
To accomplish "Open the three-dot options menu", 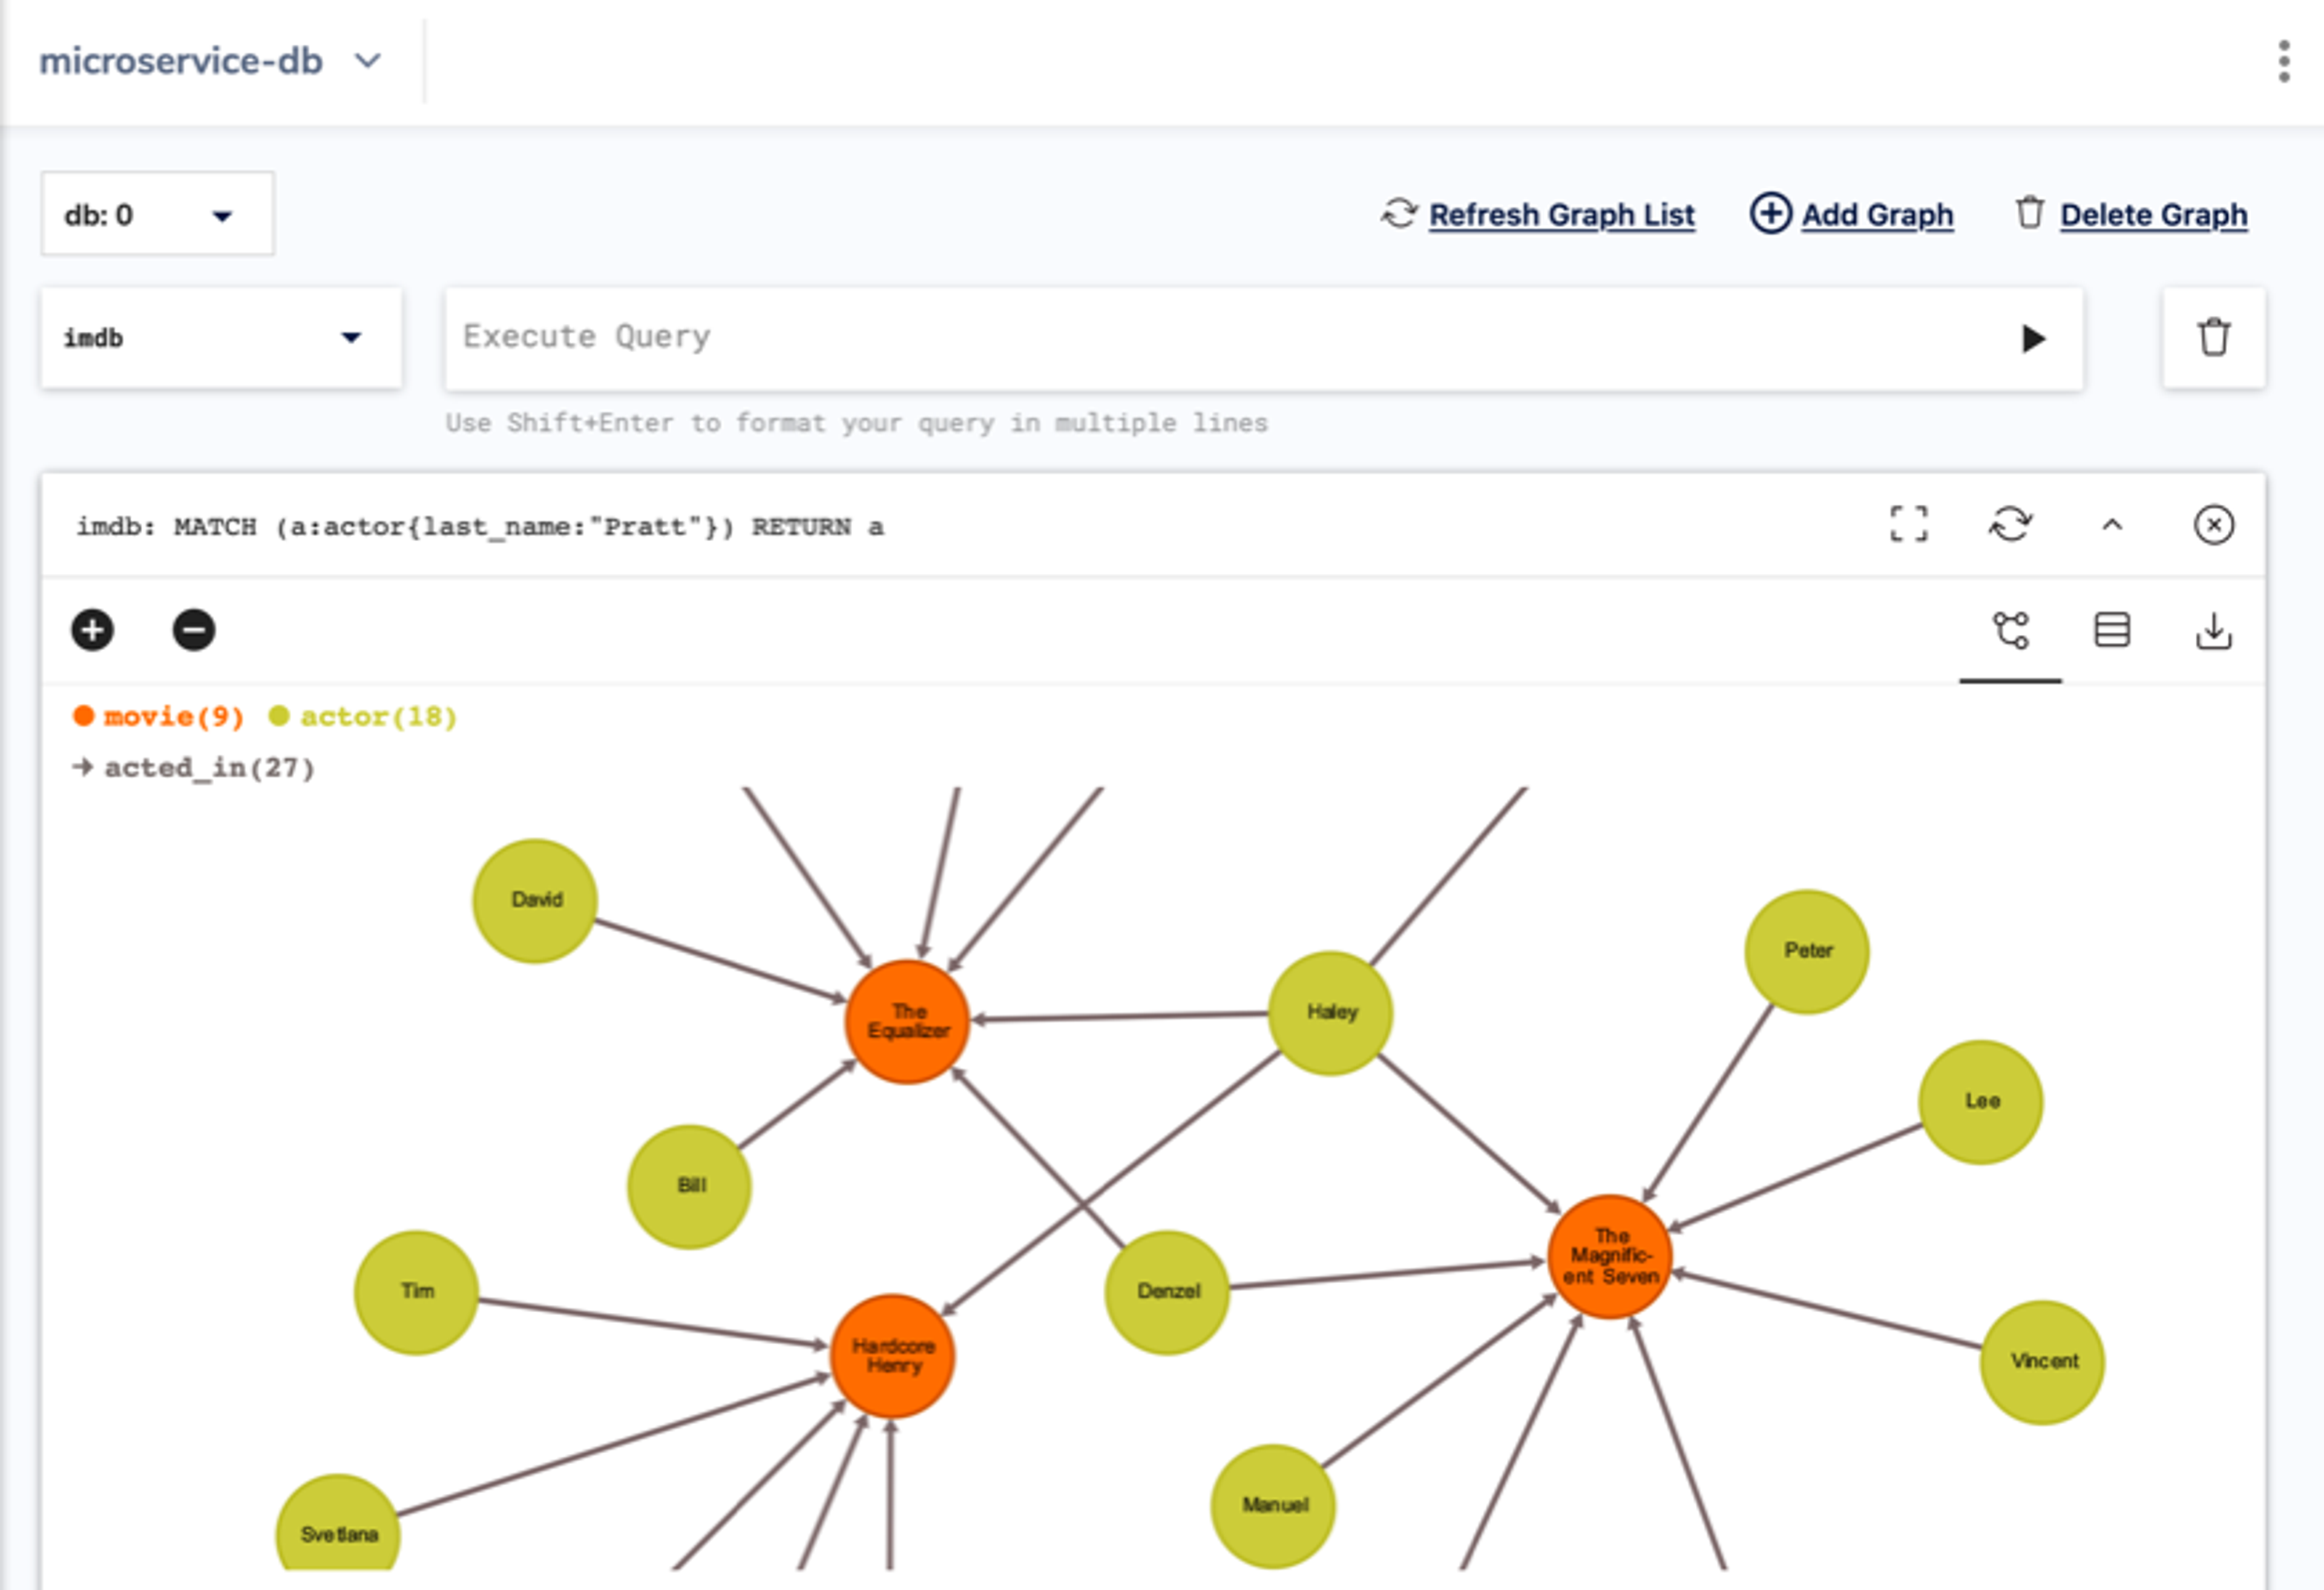I will click(2284, 61).
